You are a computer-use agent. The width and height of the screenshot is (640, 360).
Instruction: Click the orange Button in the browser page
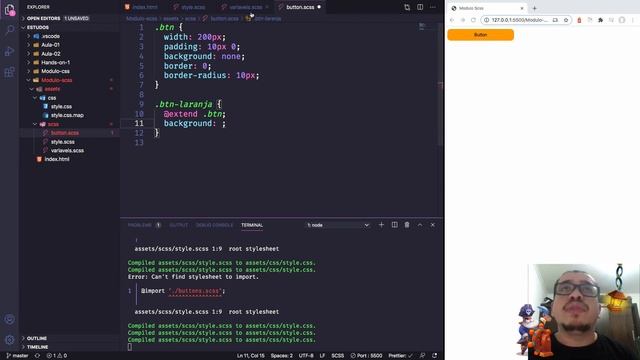coord(480,35)
